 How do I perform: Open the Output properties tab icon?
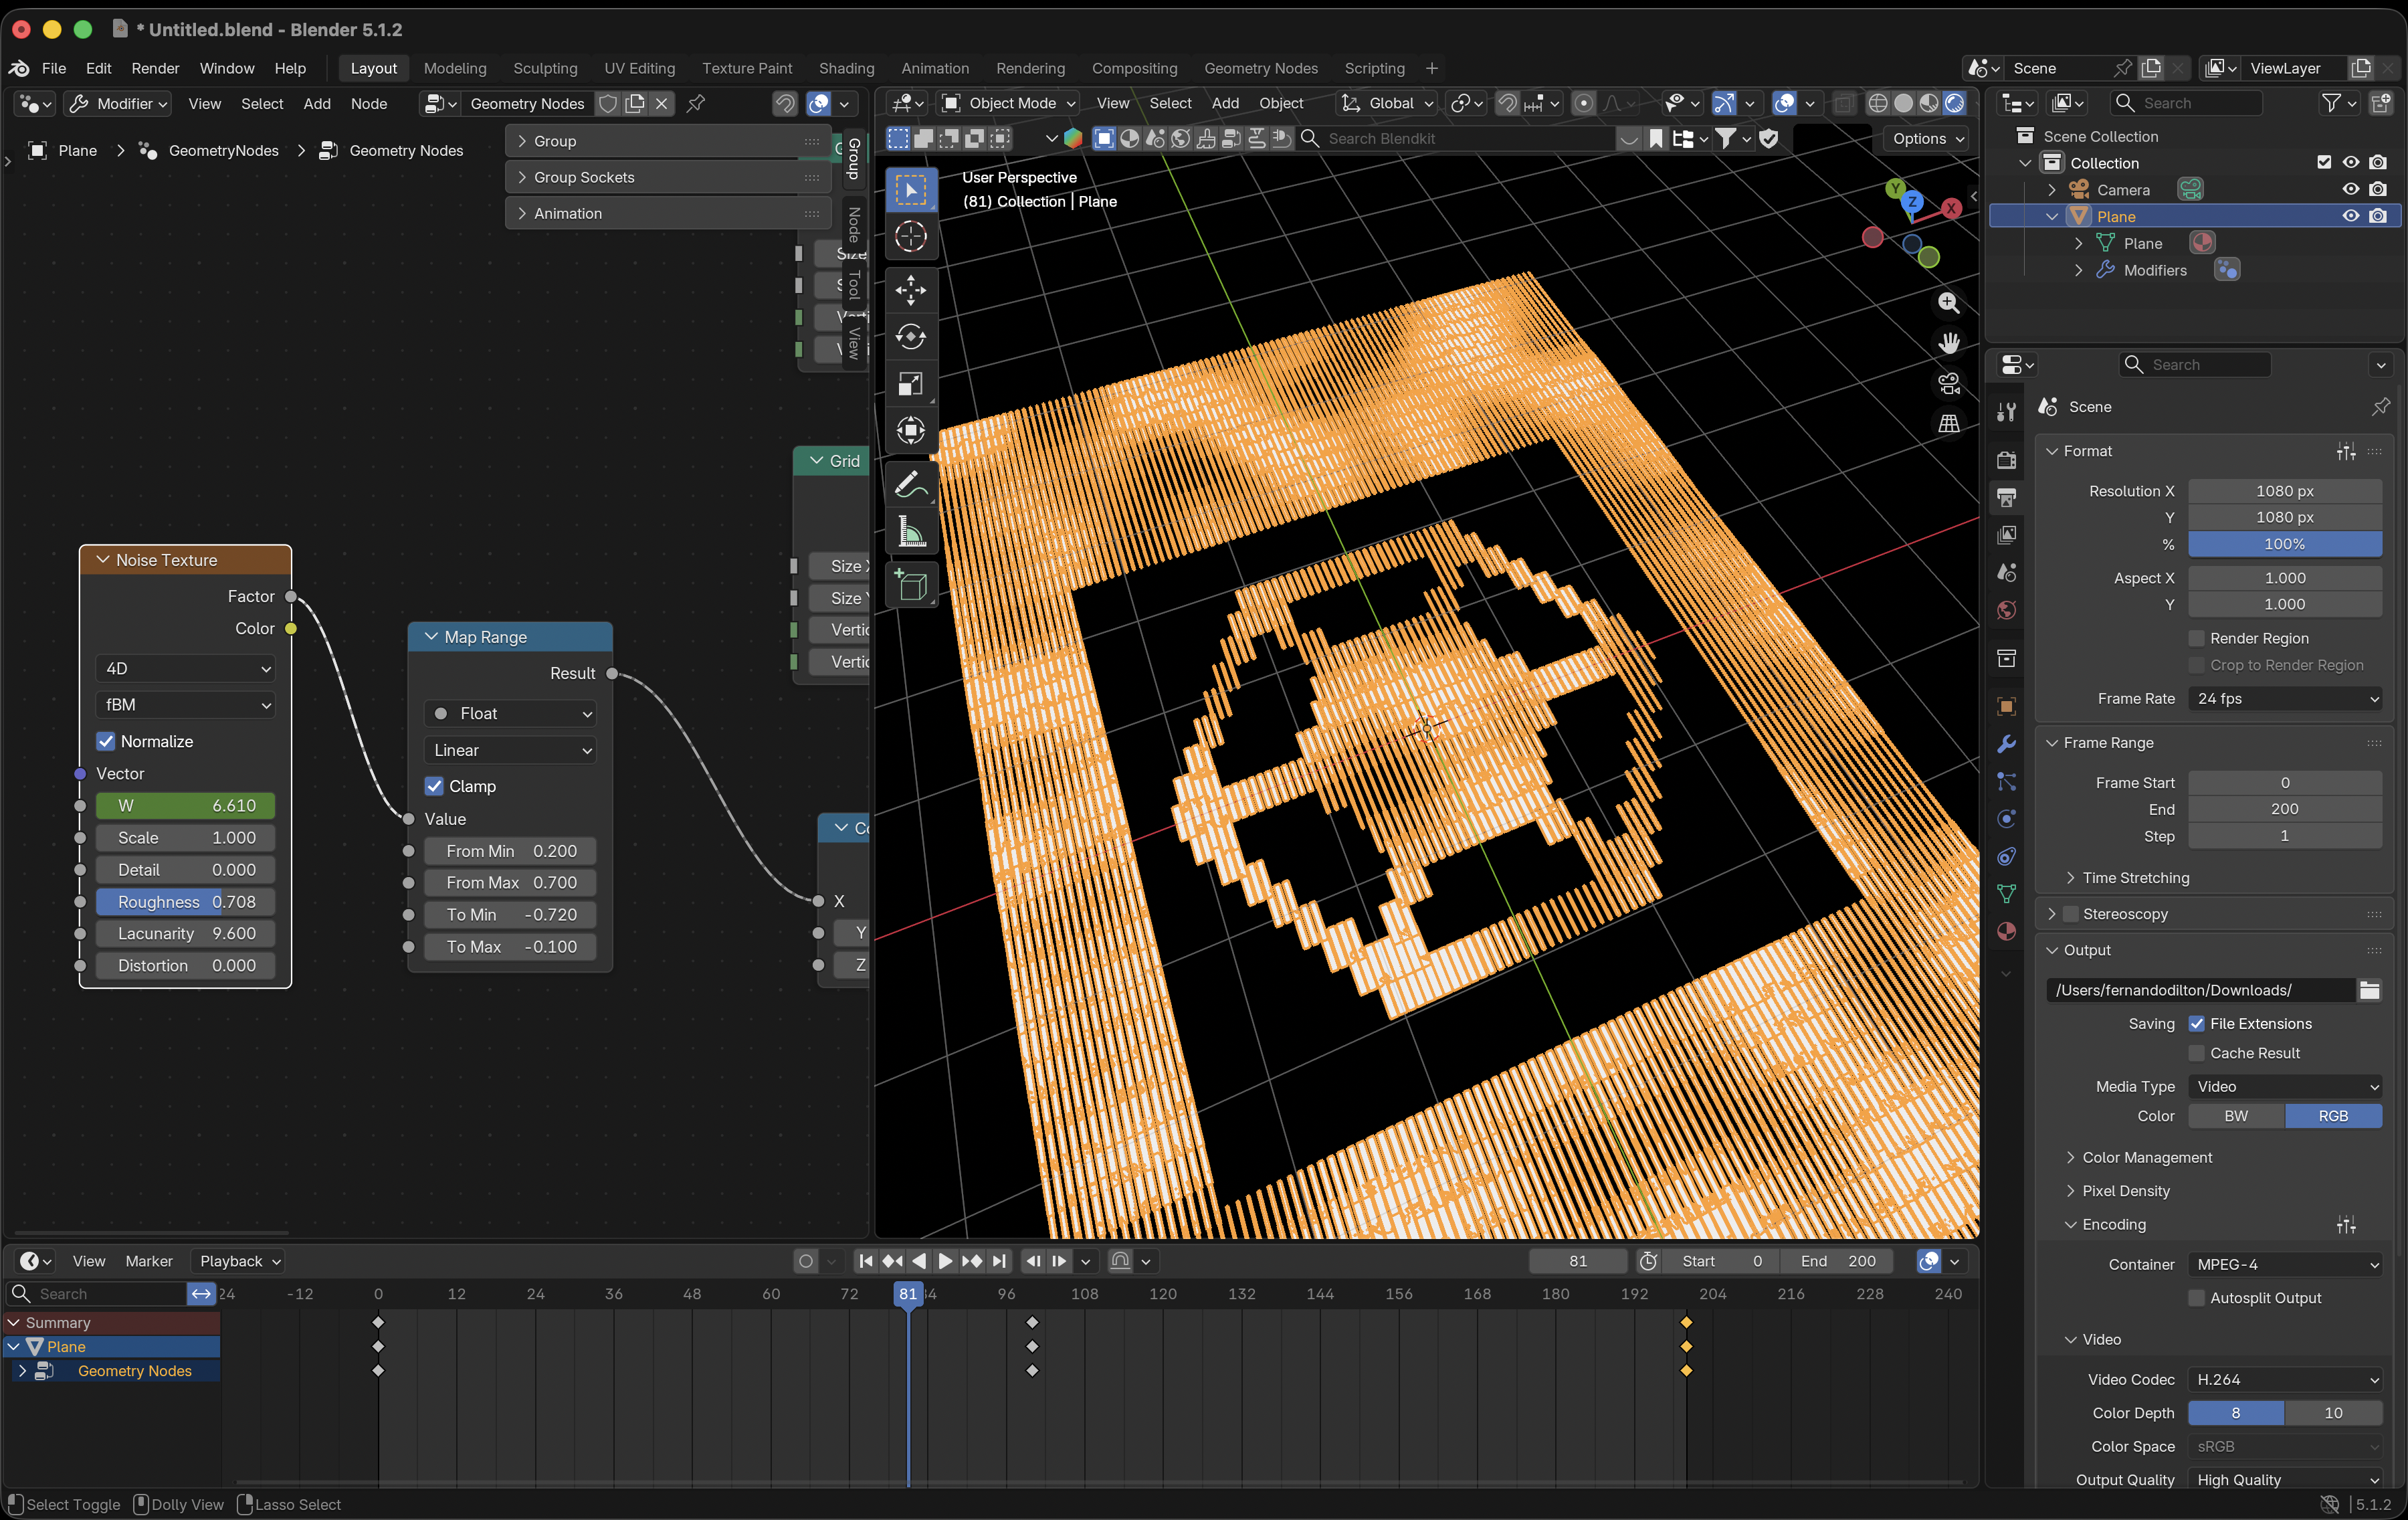click(x=2006, y=497)
